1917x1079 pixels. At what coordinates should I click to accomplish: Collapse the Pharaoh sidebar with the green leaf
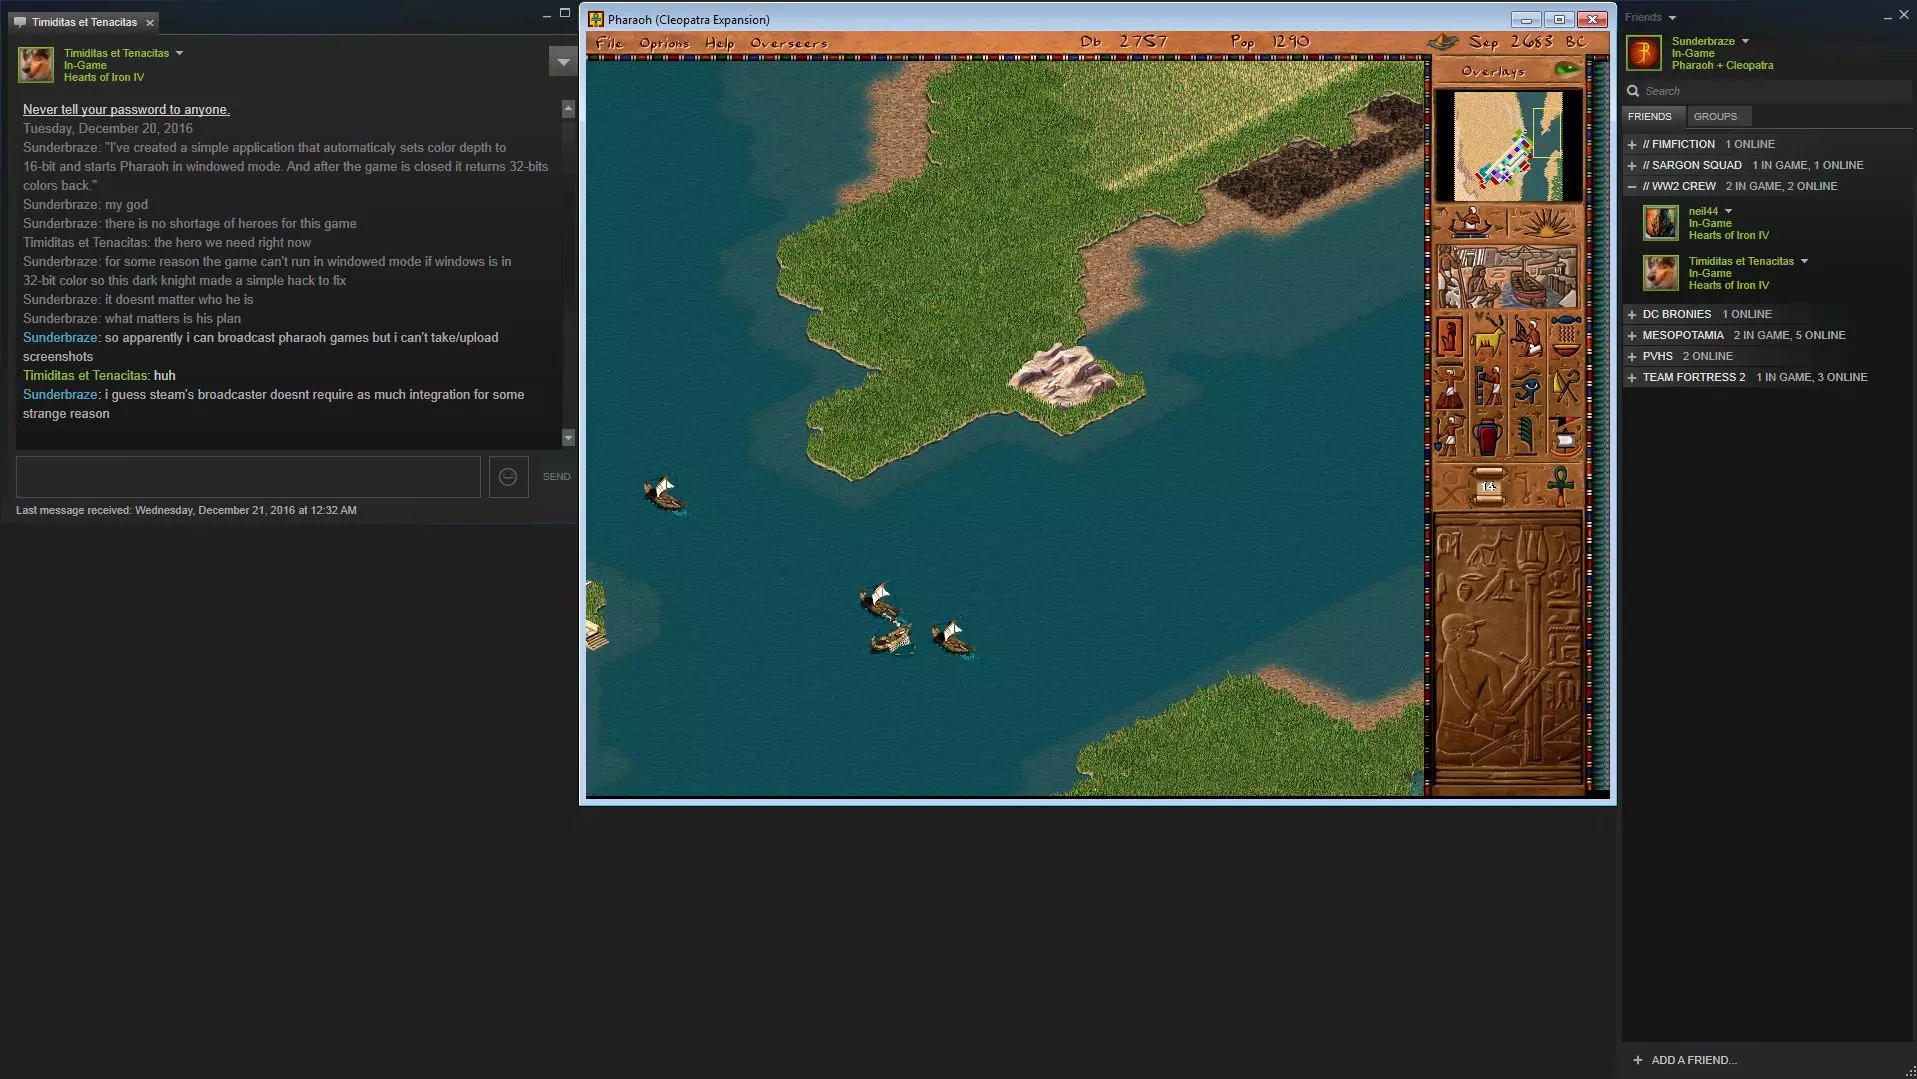[1567, 69]
